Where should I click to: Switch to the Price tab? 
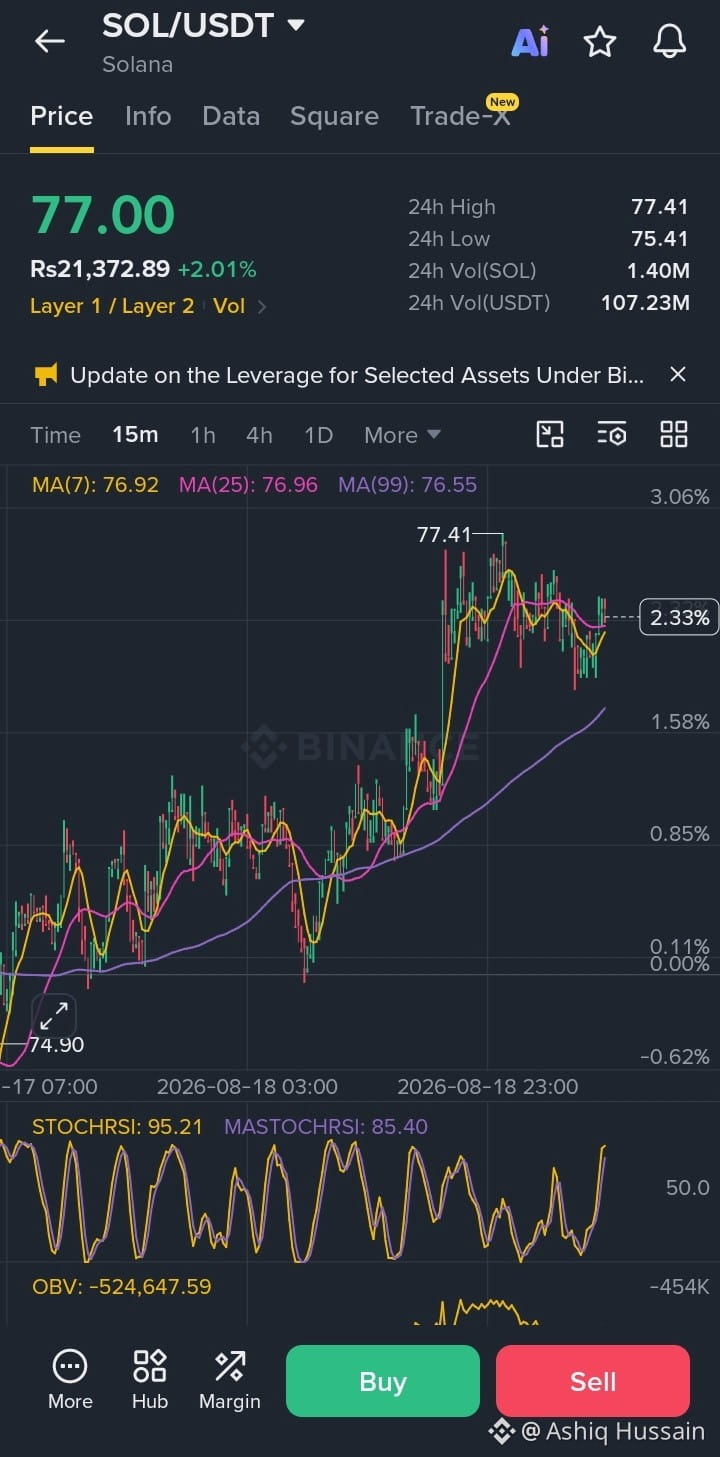point(62,116)
